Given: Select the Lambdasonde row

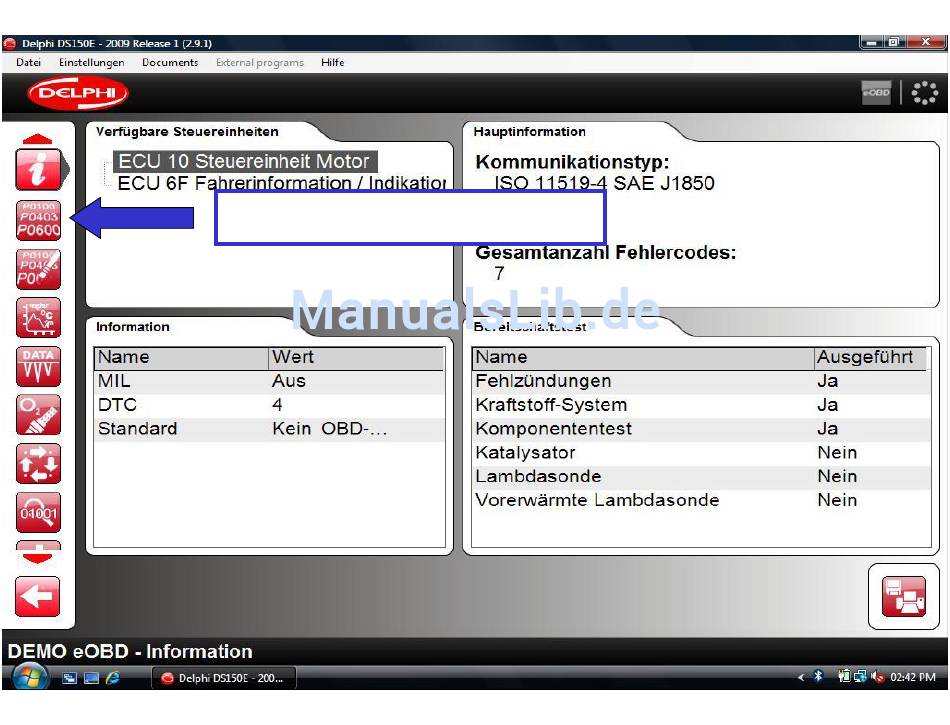Looking at the screenshot, I should 701,476.
